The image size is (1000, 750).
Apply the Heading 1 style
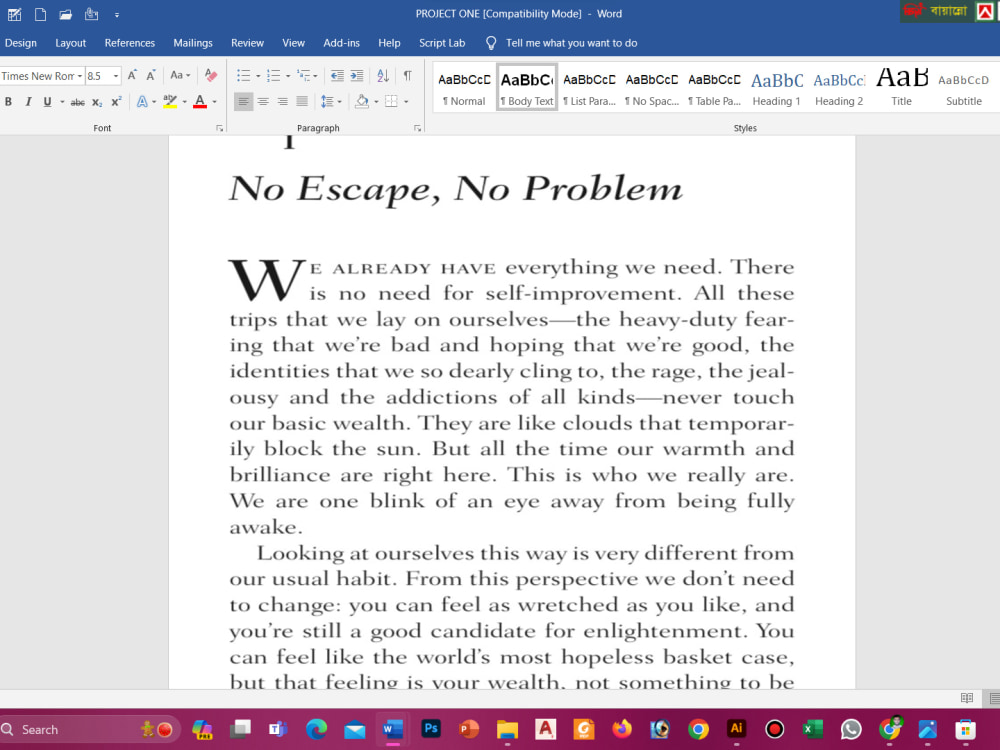776,87
